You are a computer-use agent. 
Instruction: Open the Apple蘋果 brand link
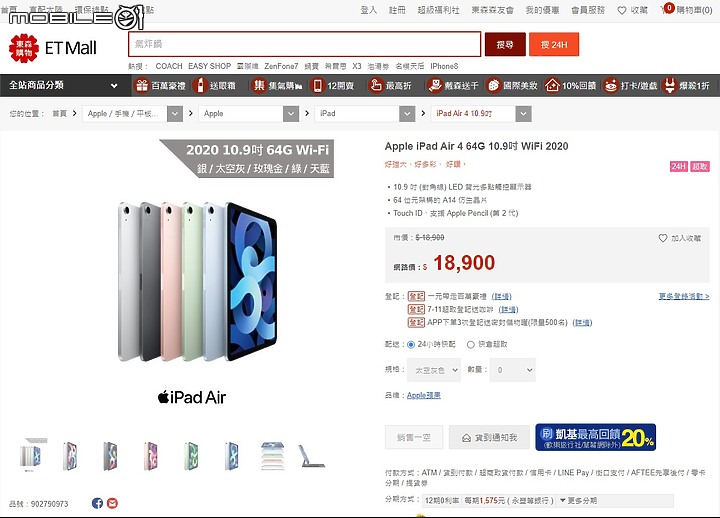(x=423, y=395)
